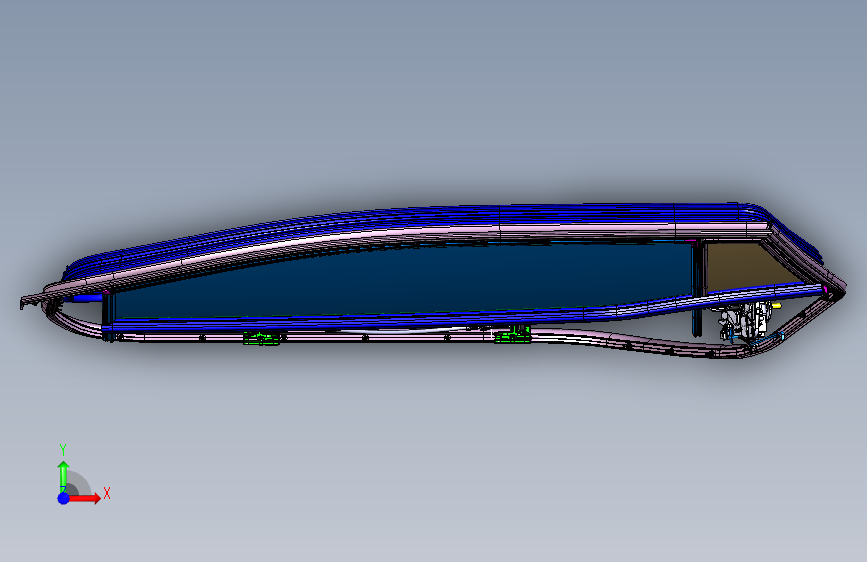Click the green Y axis arrow of the triad
This screenshot has width=867, height=562.
point(64,476)
